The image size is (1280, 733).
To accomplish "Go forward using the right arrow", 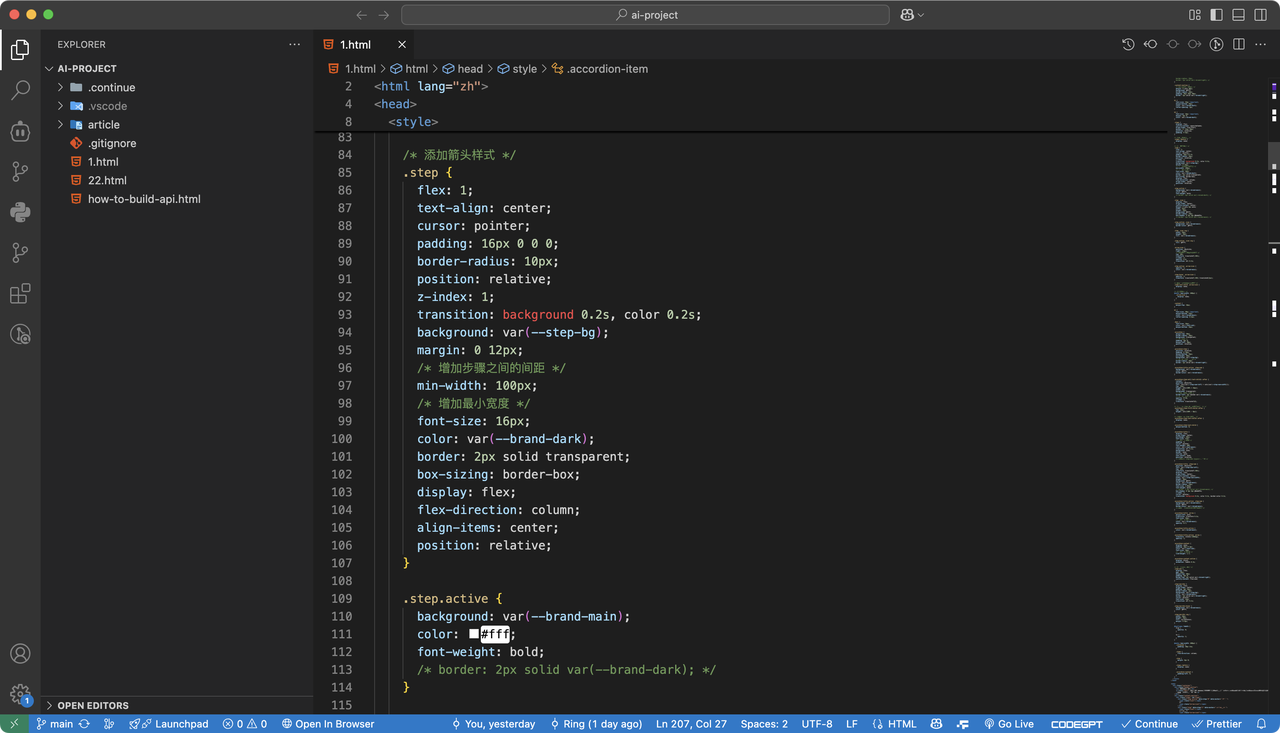I will pyautogui.click(x=384, y=15).
